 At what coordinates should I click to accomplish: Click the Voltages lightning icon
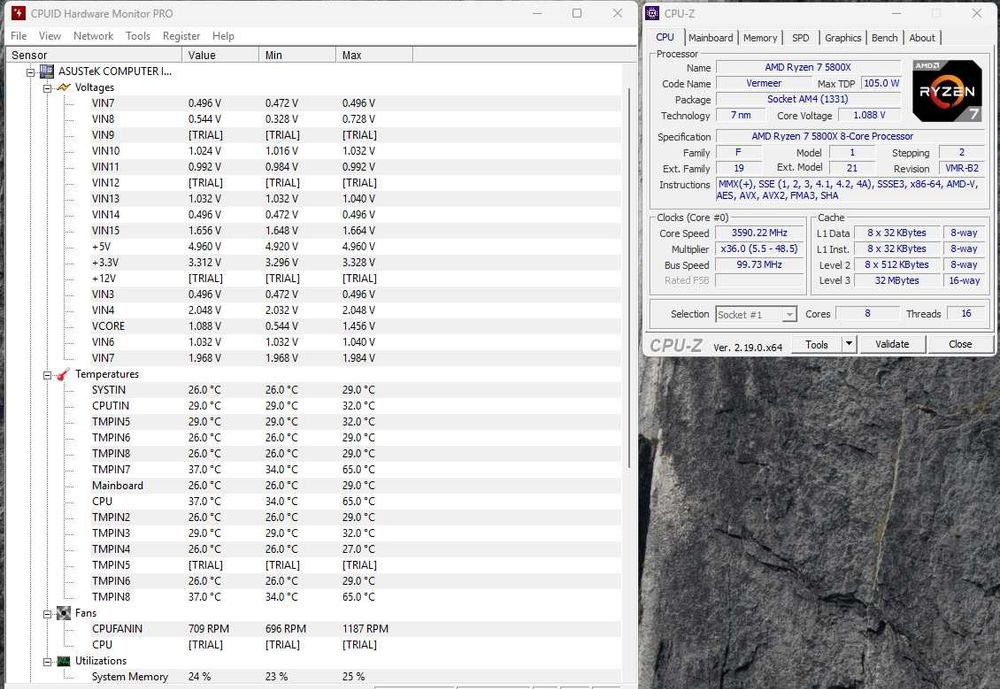(64, 88)
